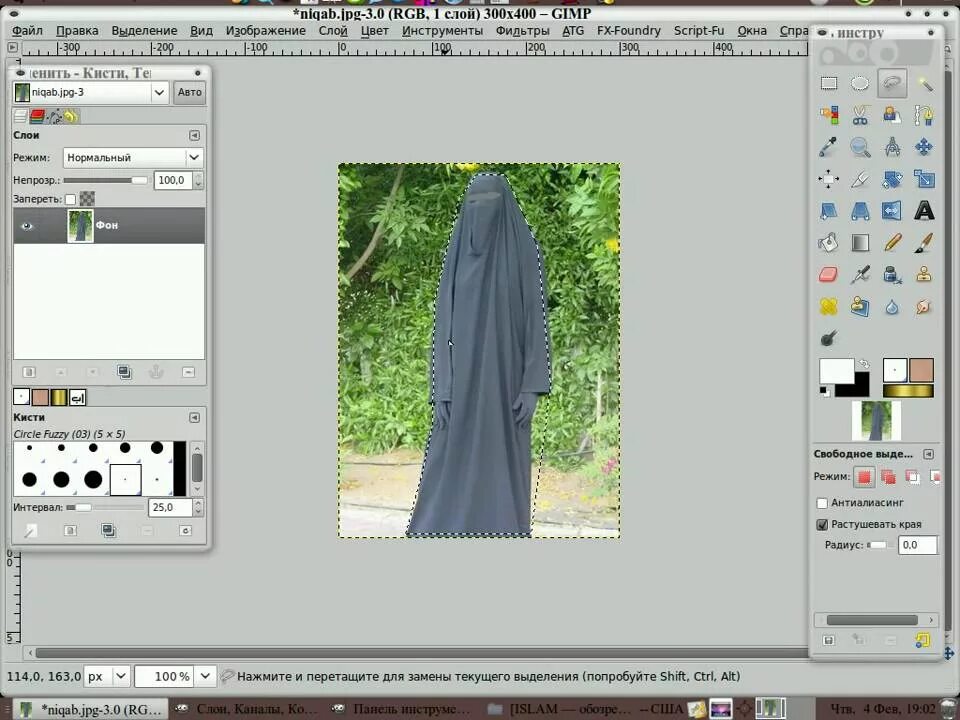Toggle visibility of the Фон layer
The height and width of the screenshot is (720, 960).
click(x=26, y=226)
